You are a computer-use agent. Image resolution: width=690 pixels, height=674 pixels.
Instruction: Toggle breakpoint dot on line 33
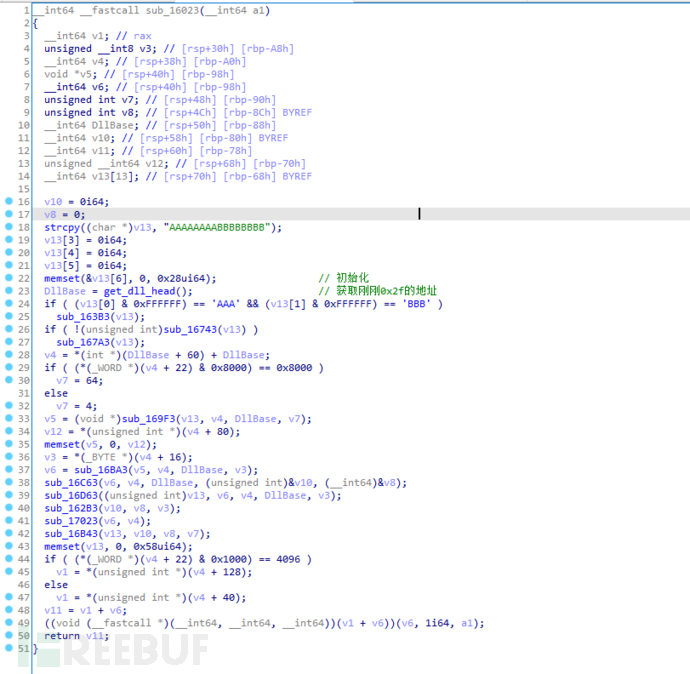[9, 418]
